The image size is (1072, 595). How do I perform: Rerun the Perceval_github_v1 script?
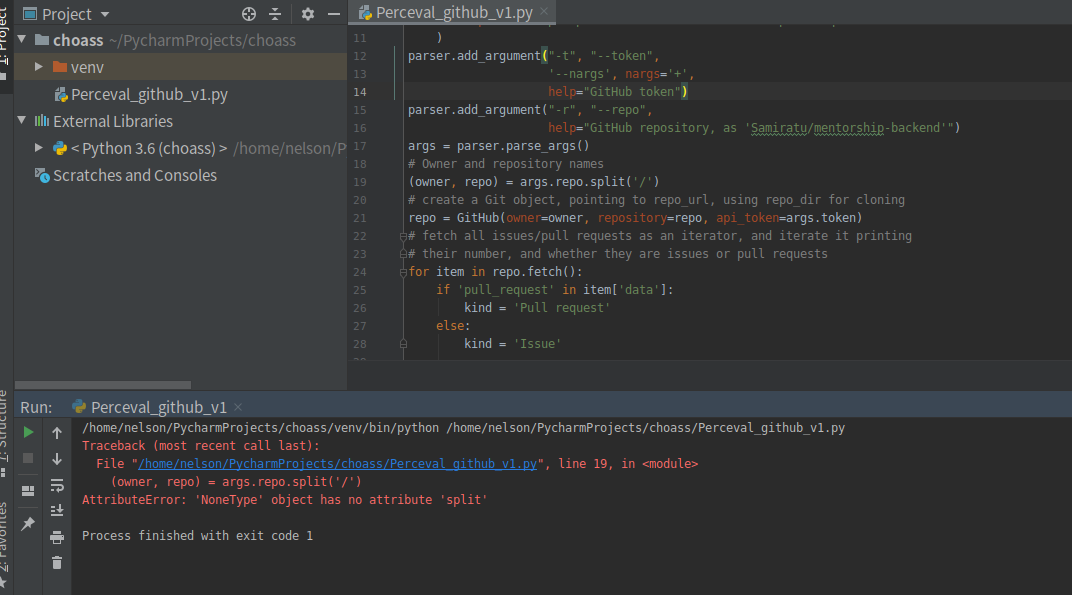pos(28,432)
